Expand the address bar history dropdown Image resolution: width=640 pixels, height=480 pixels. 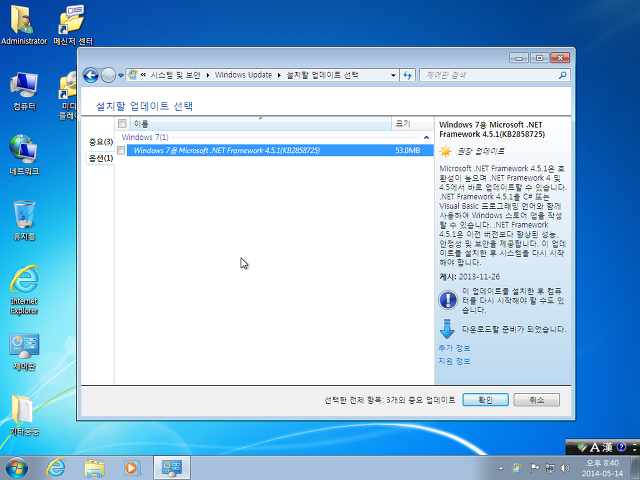[x=393, y=76]
